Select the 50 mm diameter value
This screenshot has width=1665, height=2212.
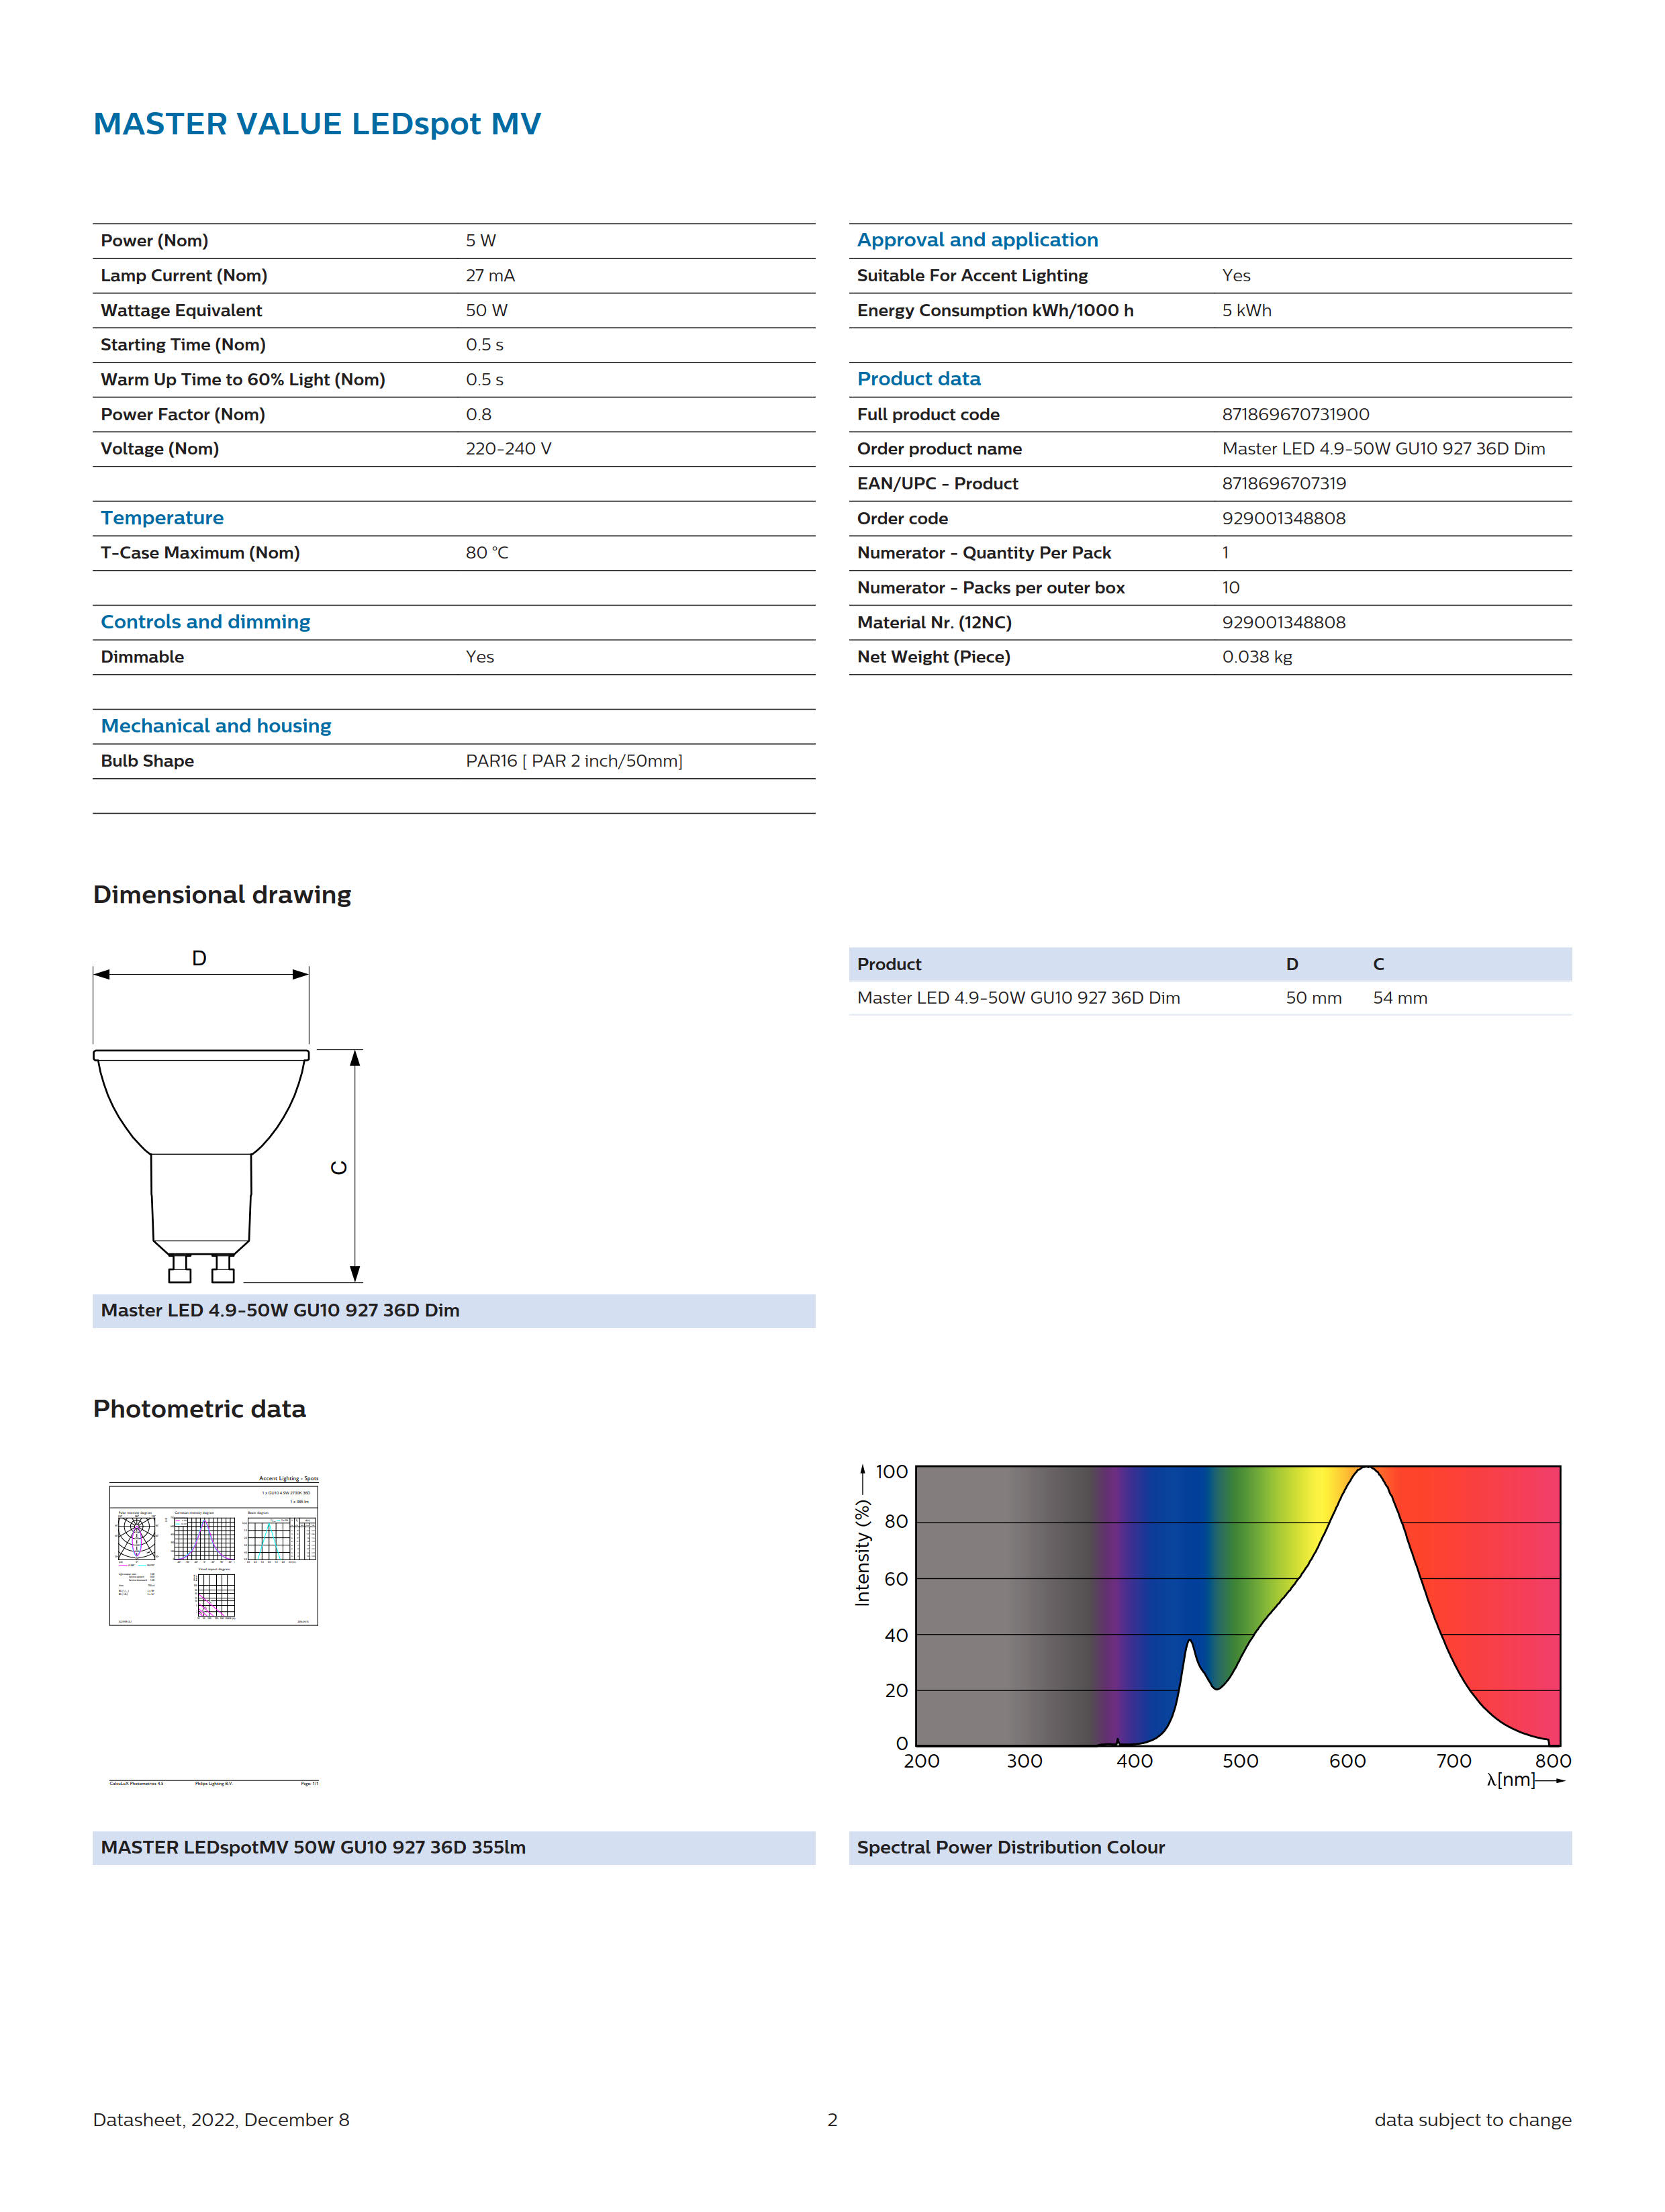coord(1313,998)
